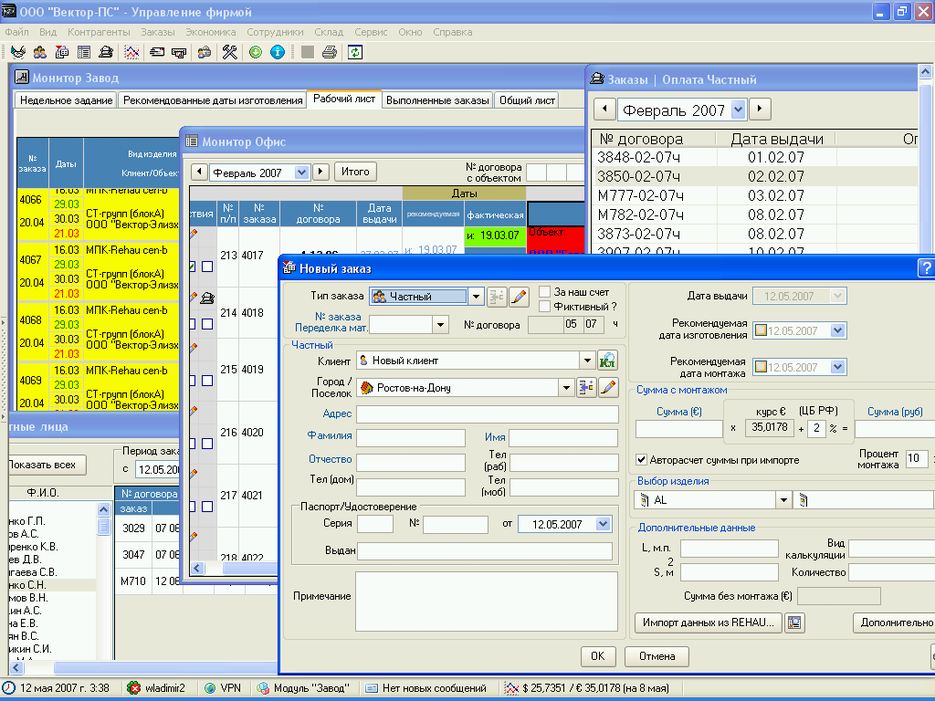Uncheck 'Авторасчет суммы при импорте'
This screenshot has width=935, height=701.
[642, 460]
